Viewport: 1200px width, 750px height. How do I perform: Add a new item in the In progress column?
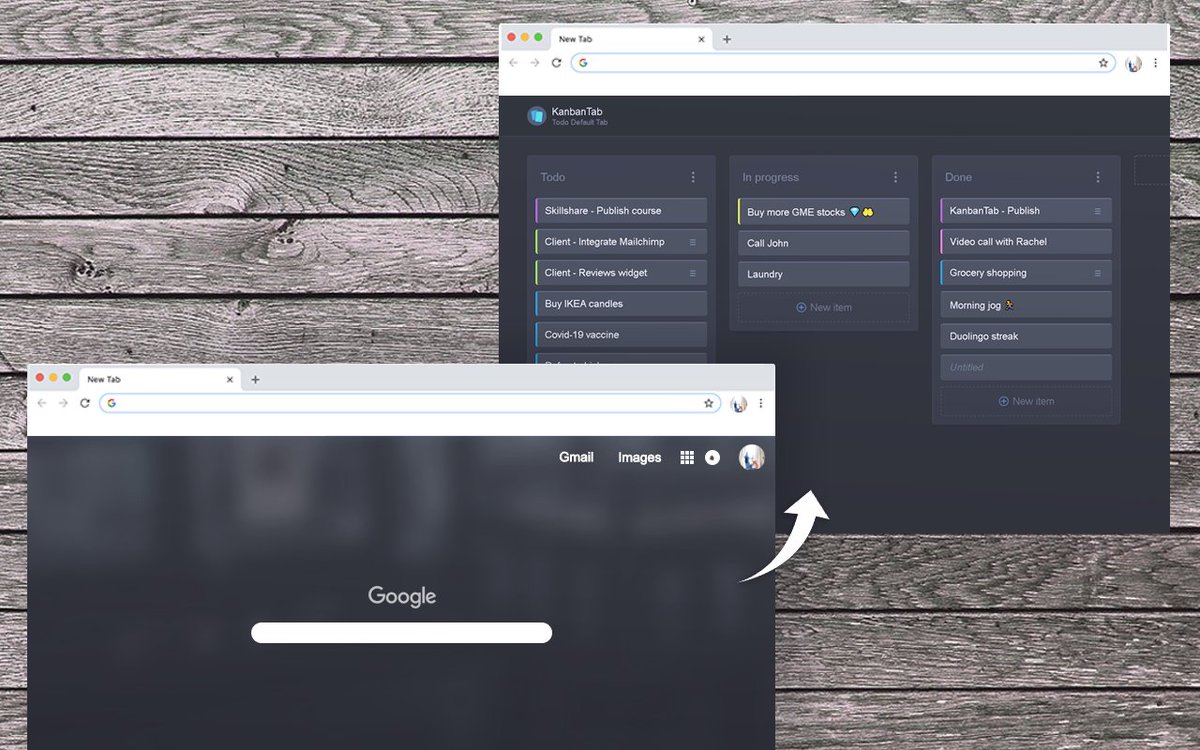pyautogui.click(x=823, y=307)
